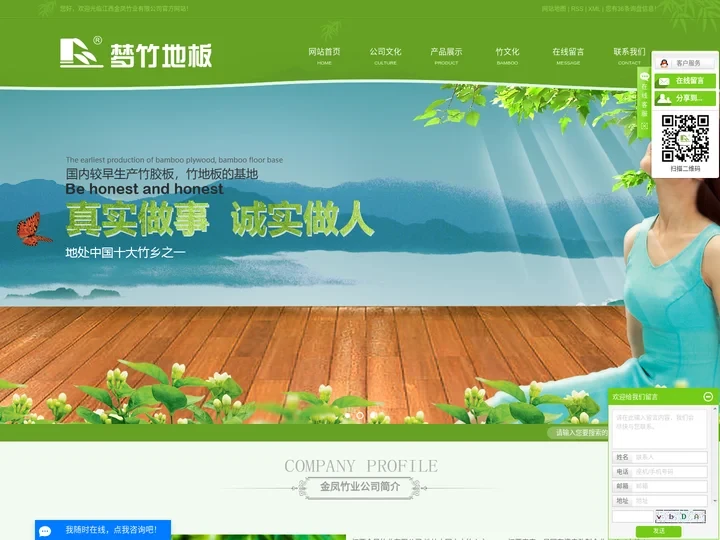Focus the 地址 address input field

tap(669, 501)
